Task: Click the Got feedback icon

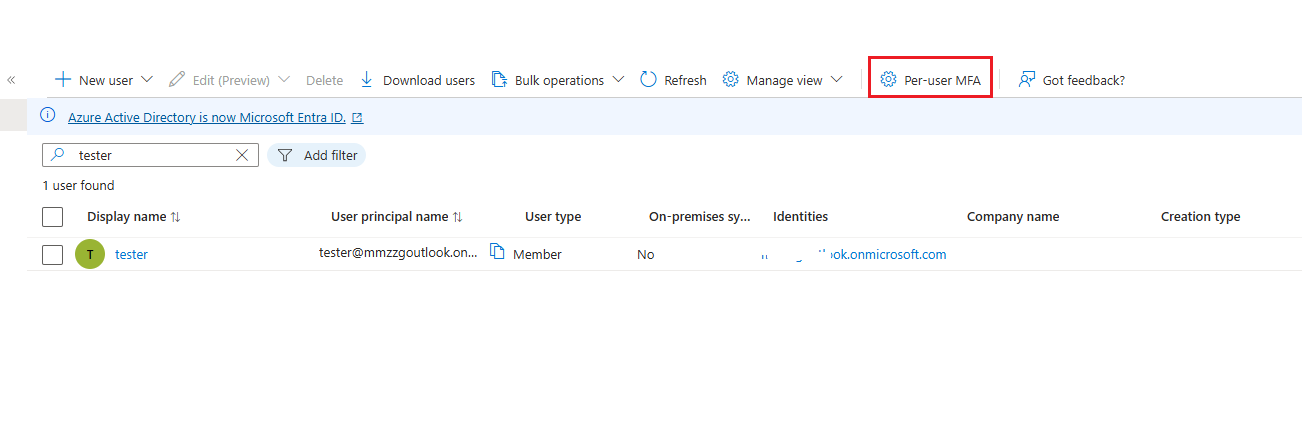Action: (x=1026, y=80)
